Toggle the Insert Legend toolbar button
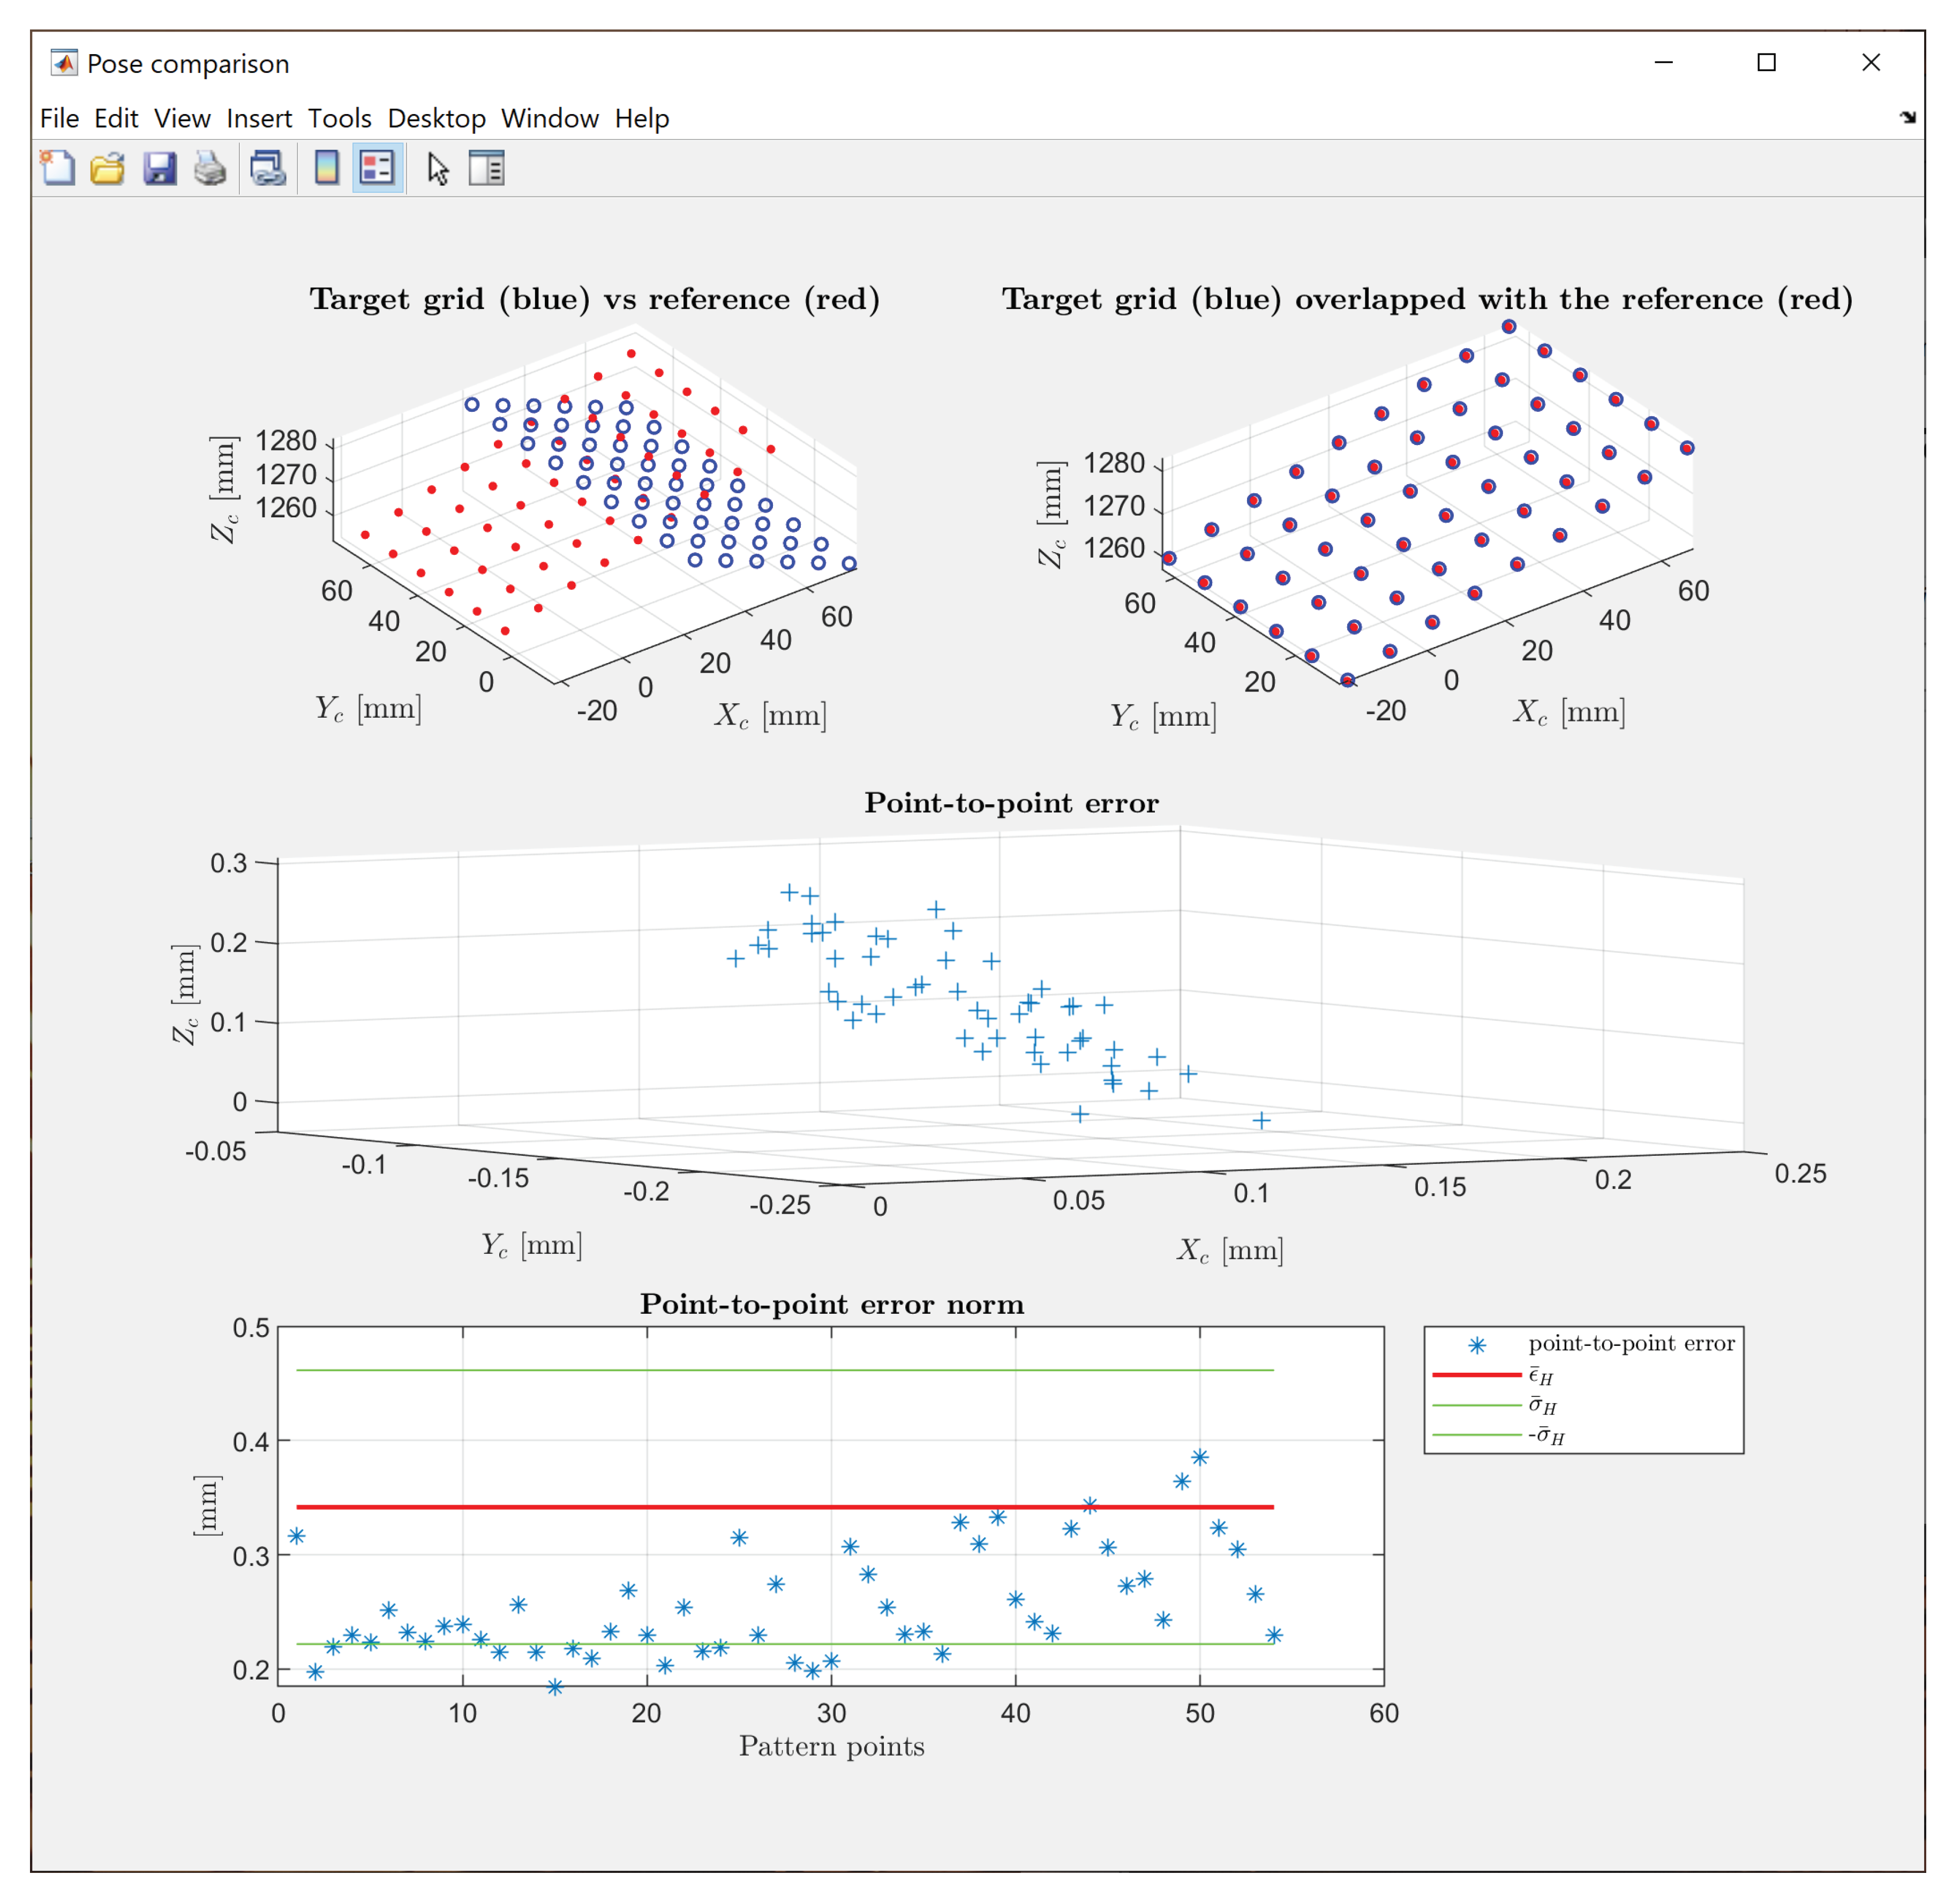This screenshot has height=1897, width=1960. (x=377, y=168)
